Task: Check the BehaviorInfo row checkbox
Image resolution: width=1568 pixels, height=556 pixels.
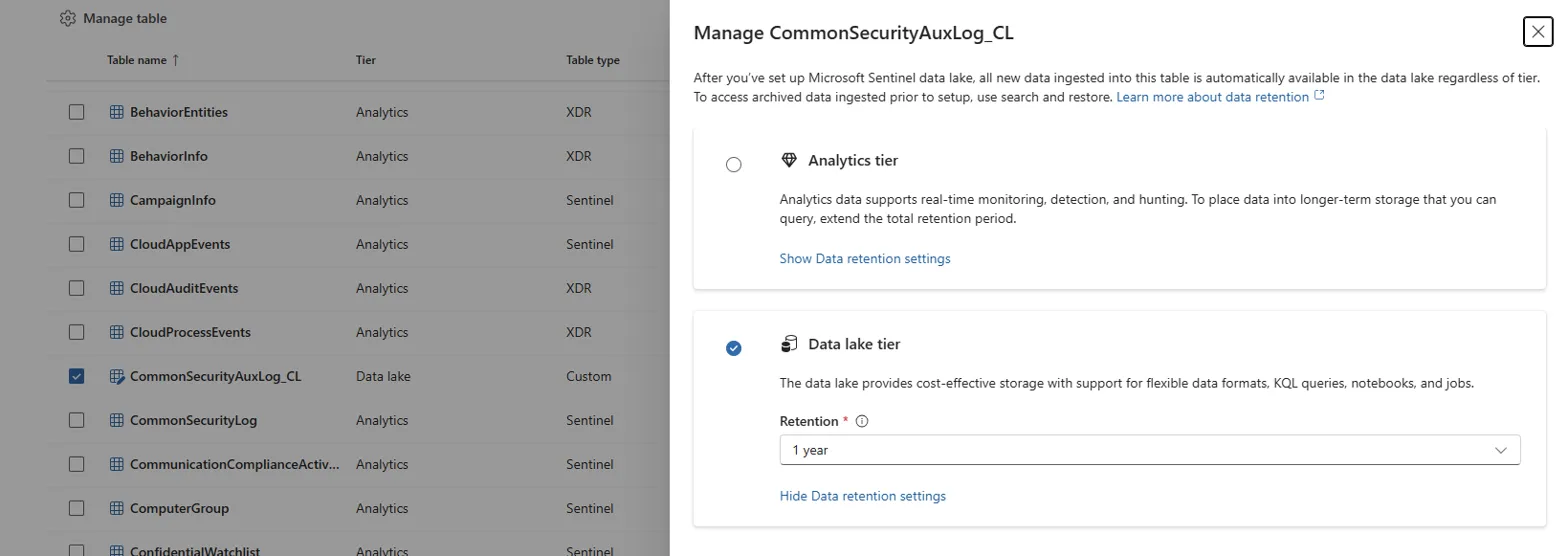Action: (77, 156)
